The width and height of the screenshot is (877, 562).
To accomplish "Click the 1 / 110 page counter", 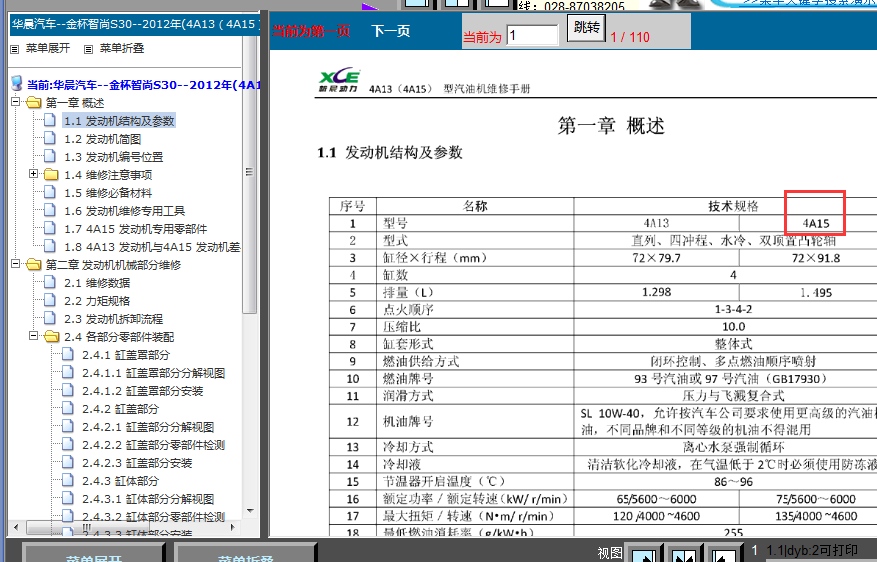I will [630, 37].
